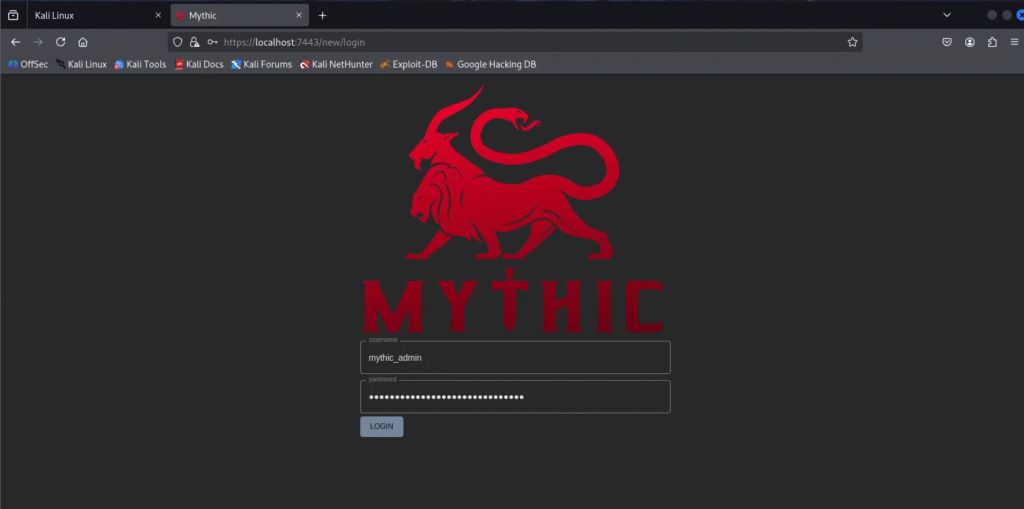Open the Kali Forums bookmark

pos(261,64)
